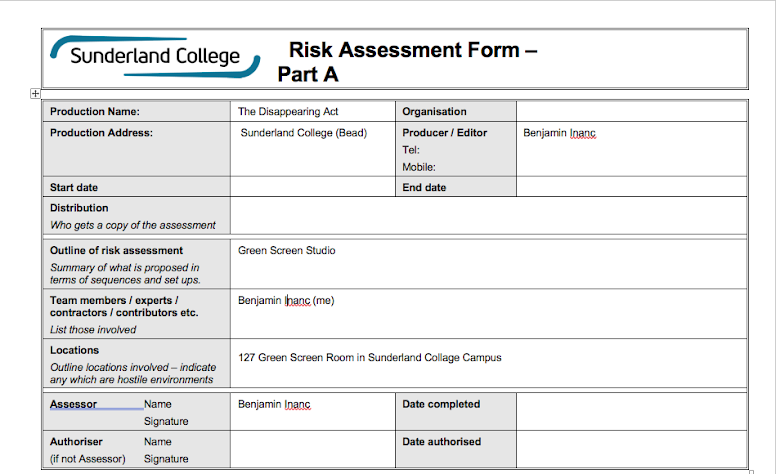The height and width of the screenshot is (474, 776).
Task: Click the "Green Screen Studio" outline text
Action: pyautogui.click(x=287, y=250)
